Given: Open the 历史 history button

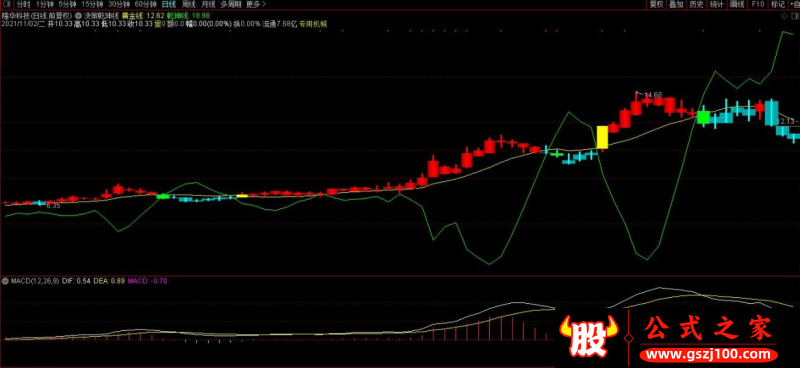Looking at the screenshot, I should click(696, 4).
